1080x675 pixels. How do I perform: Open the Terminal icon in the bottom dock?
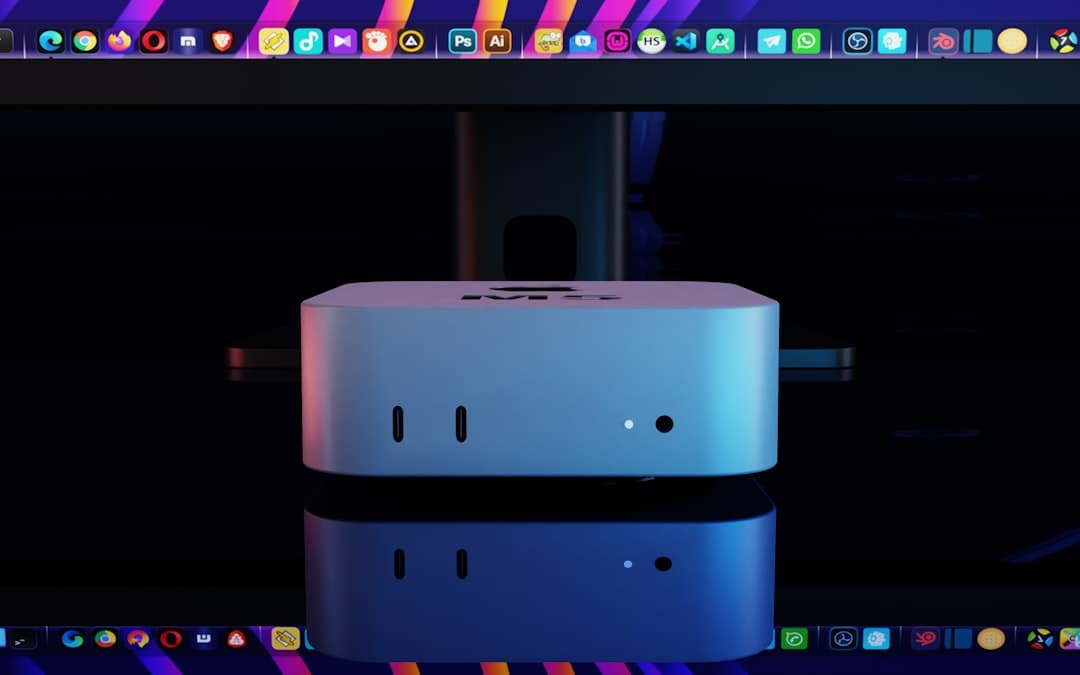(20, 639)
